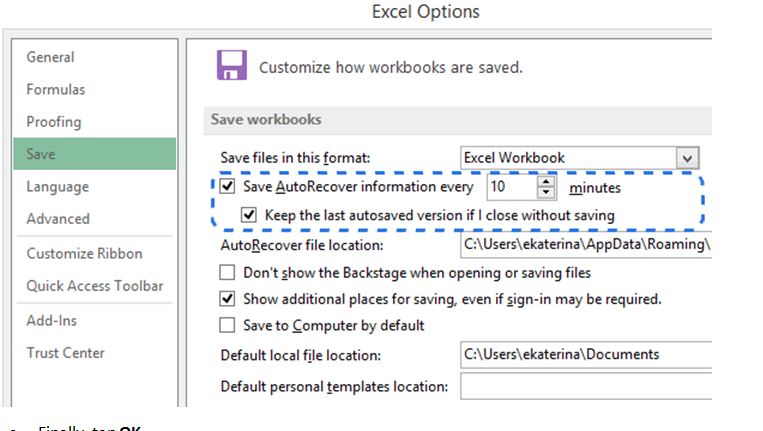763x431 pixels.
Task: Go to the Advanced options category
Action: click(58, 219)
